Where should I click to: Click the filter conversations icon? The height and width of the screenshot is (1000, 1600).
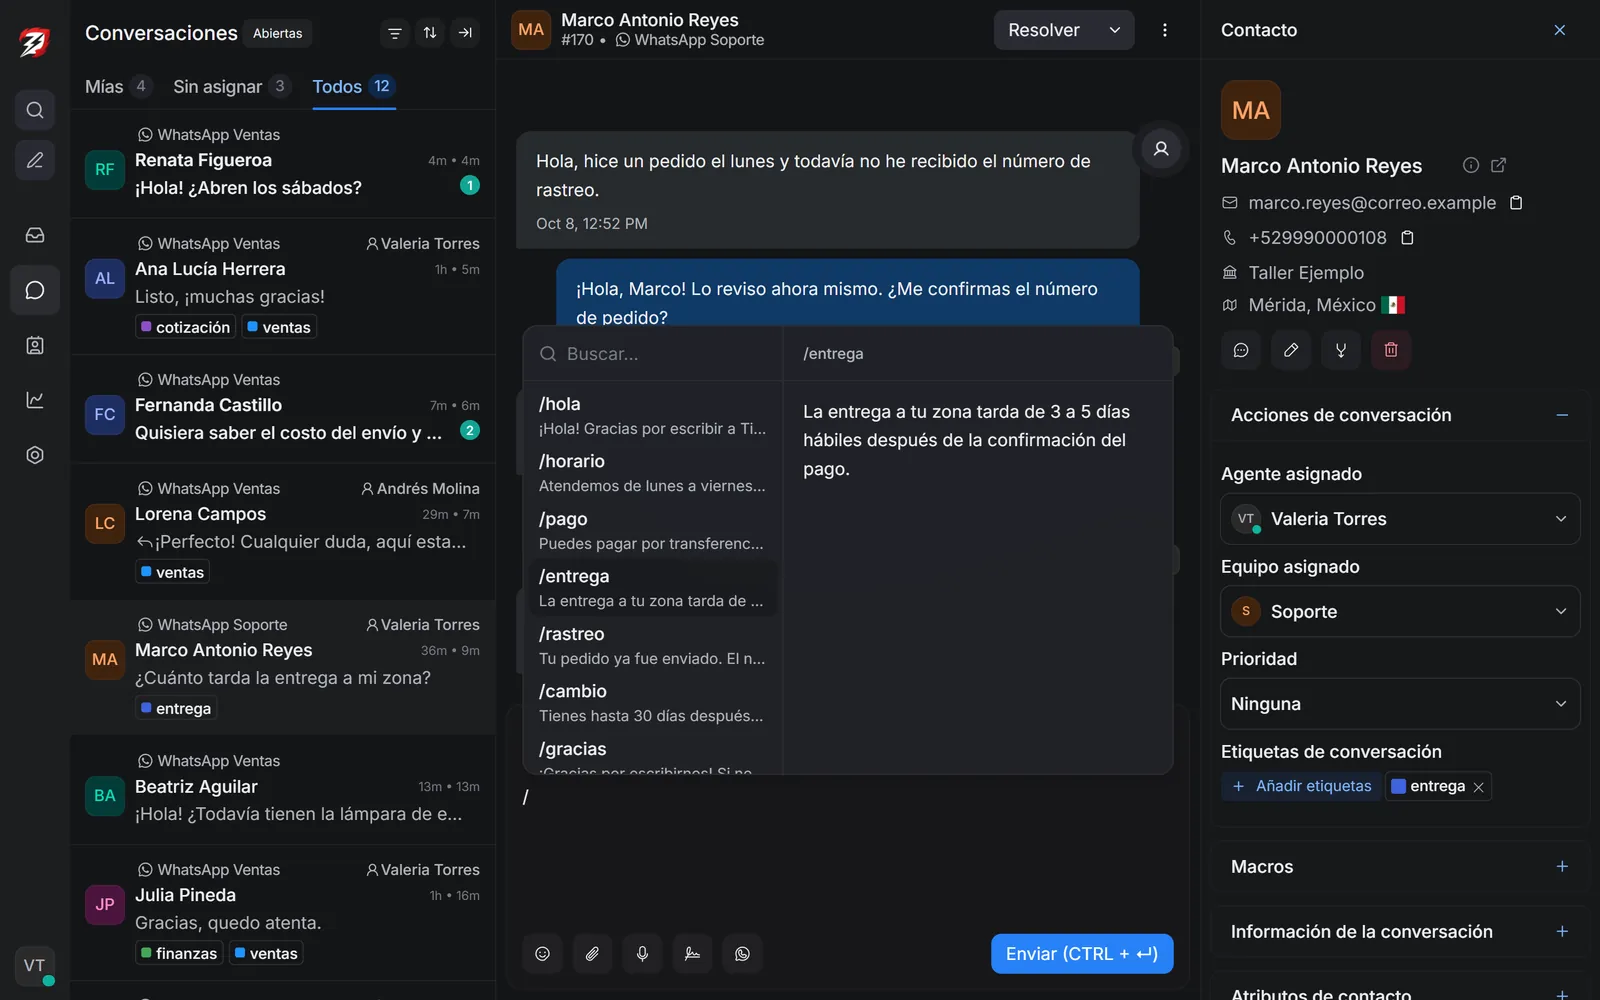(395, 33)
